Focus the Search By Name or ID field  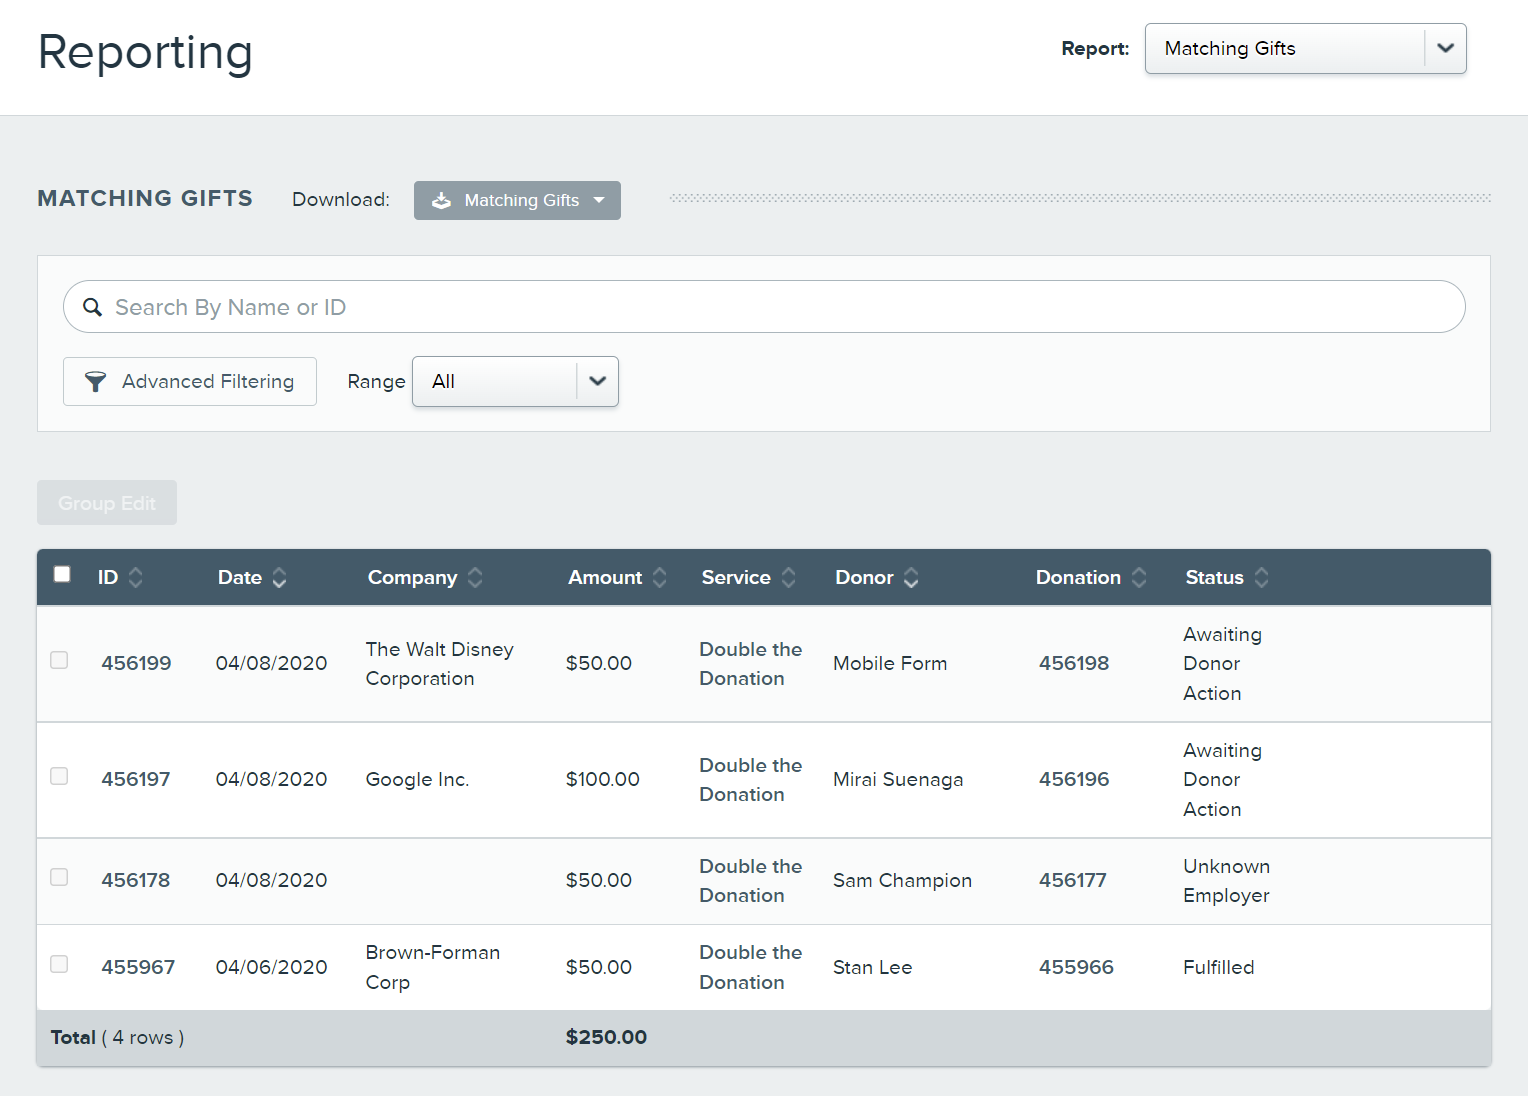point(764,307)
